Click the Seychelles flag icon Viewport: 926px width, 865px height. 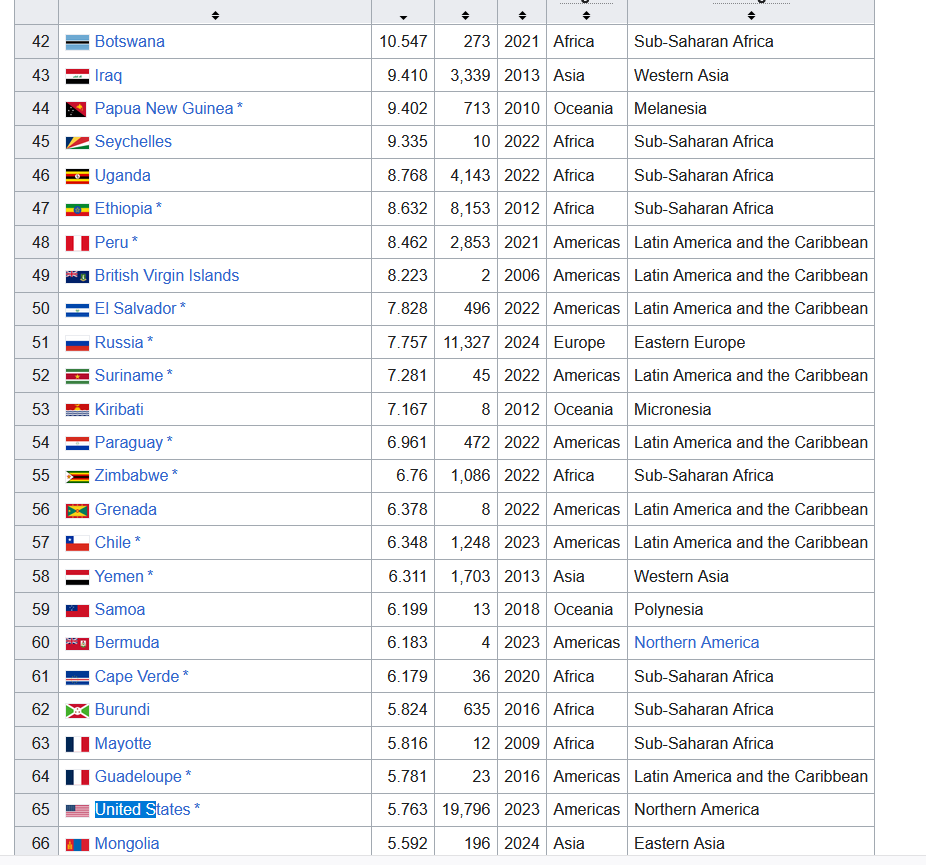click(77, 142)
